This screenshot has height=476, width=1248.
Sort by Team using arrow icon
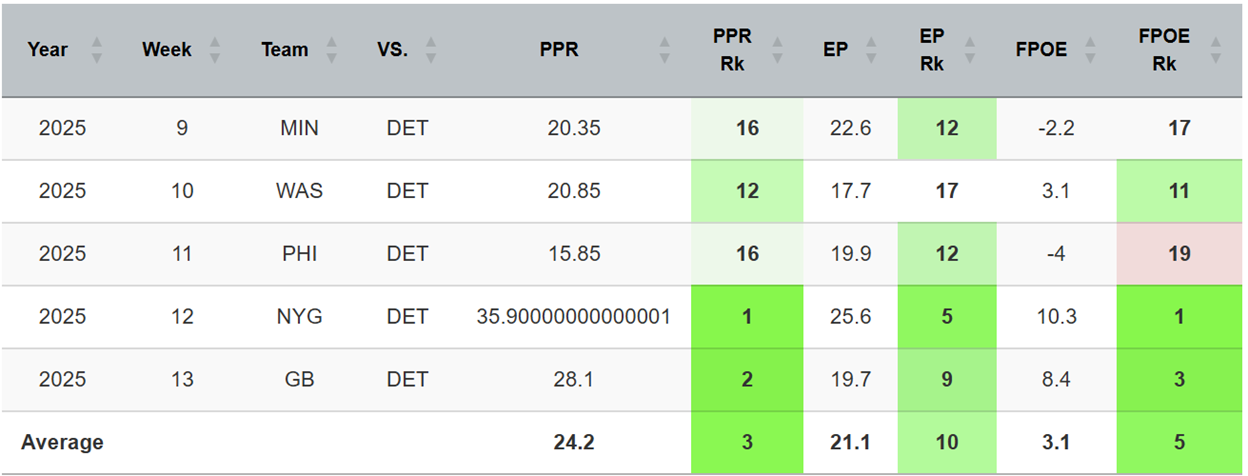[x=332, y=50]
